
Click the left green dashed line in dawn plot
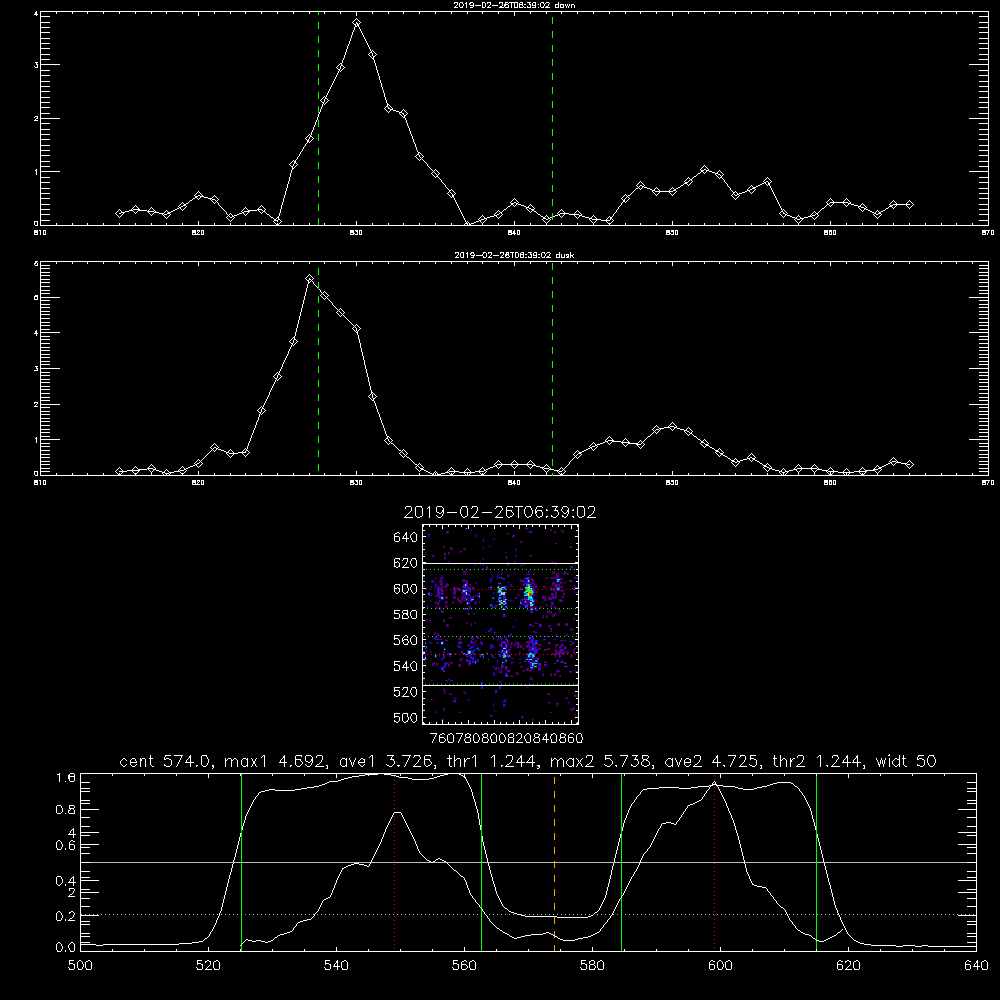click(318, 119)
